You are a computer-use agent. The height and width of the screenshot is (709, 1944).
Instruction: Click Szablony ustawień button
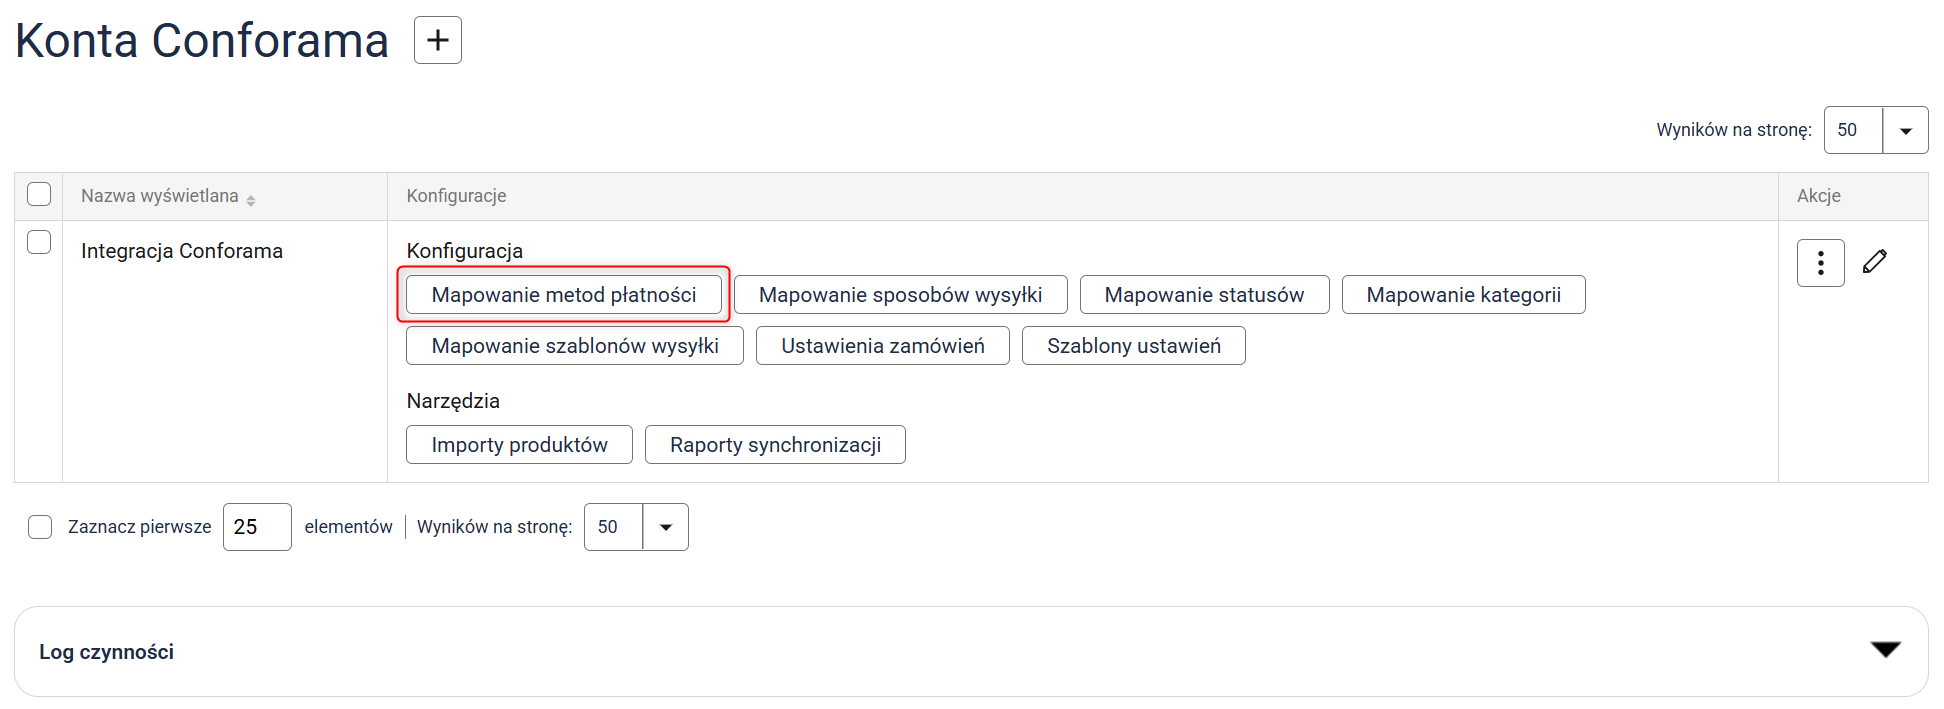(x=1133, y=346)
